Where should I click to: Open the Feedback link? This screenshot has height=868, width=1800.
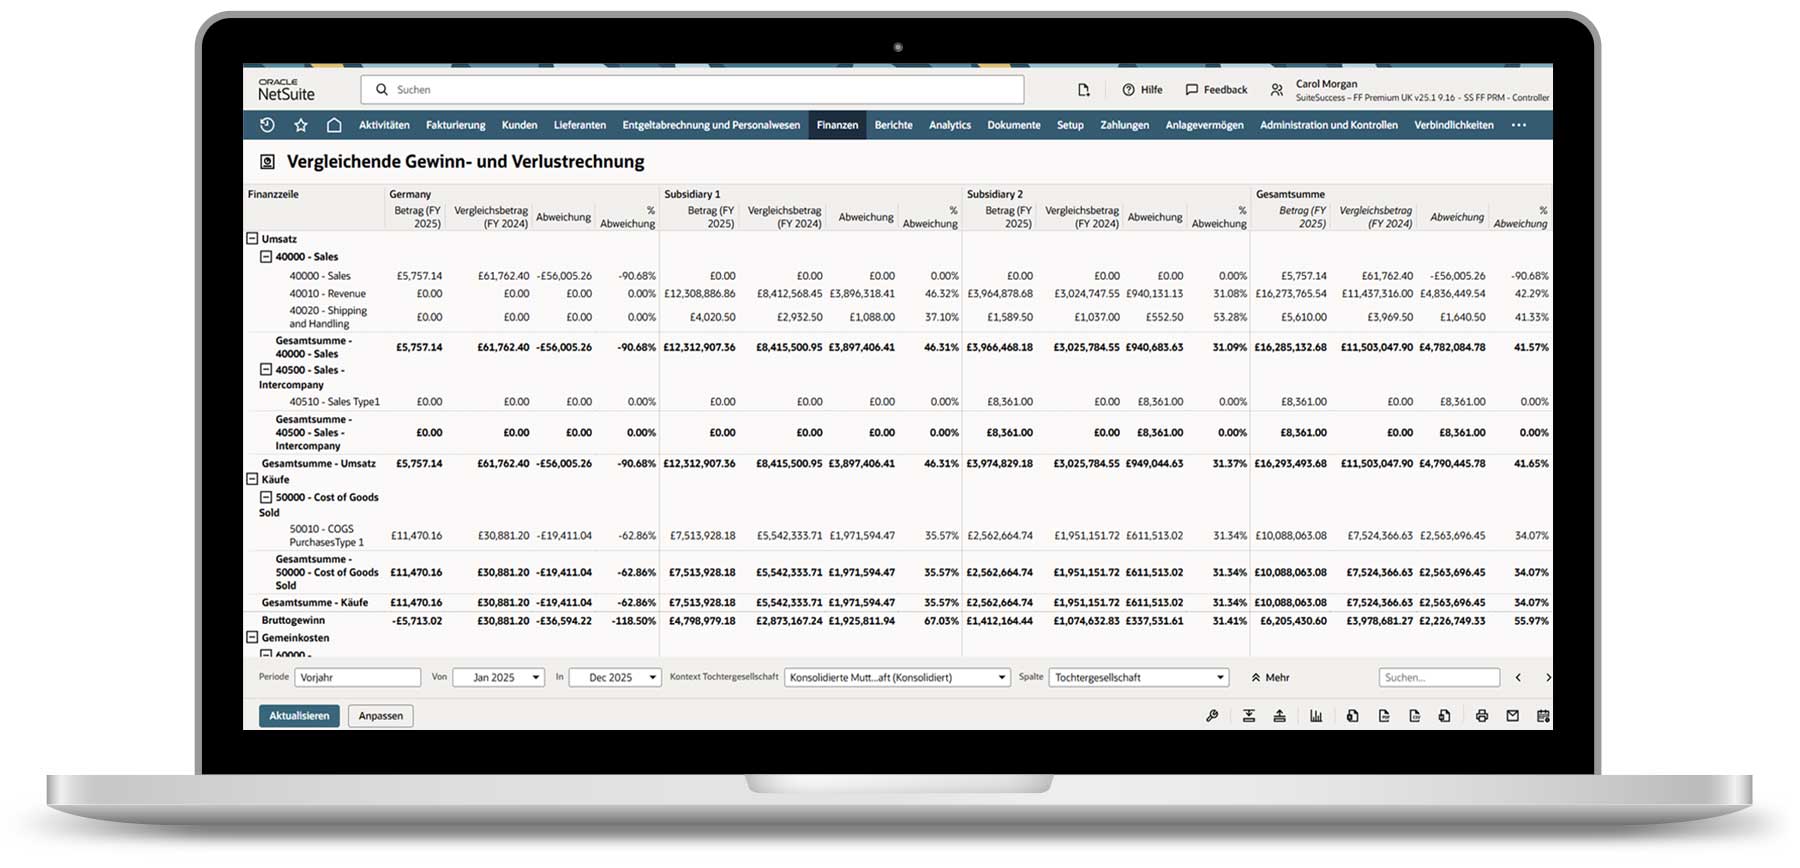[x=1216, y=90]
